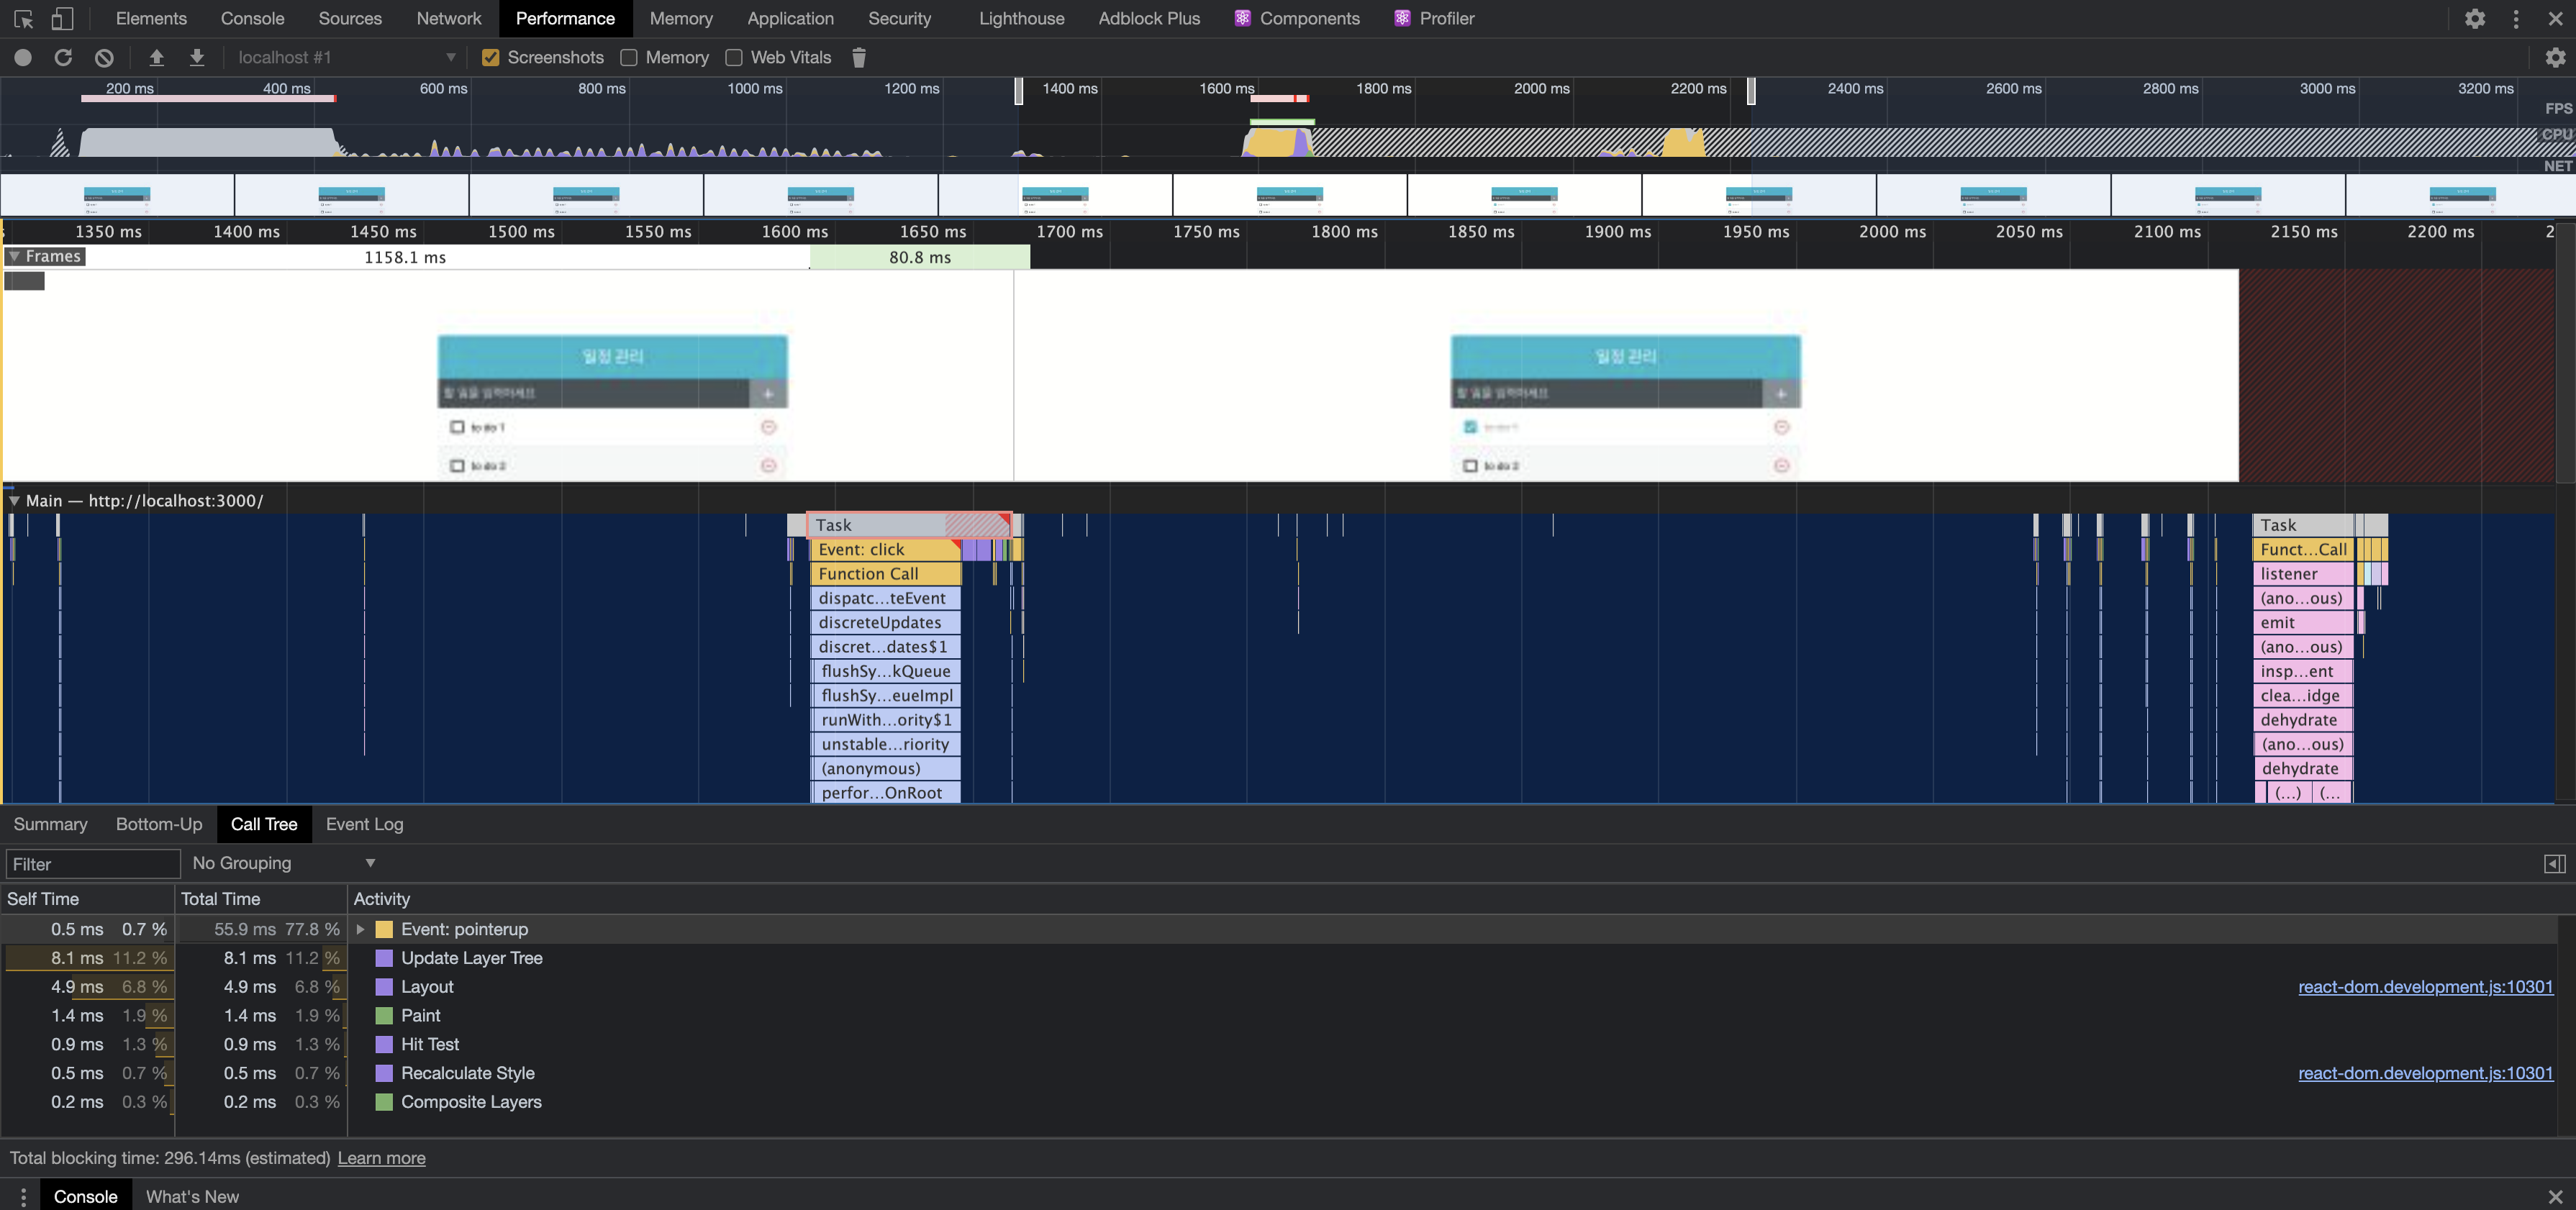Expand the Event: pointerup row

[x=361, y=929]
